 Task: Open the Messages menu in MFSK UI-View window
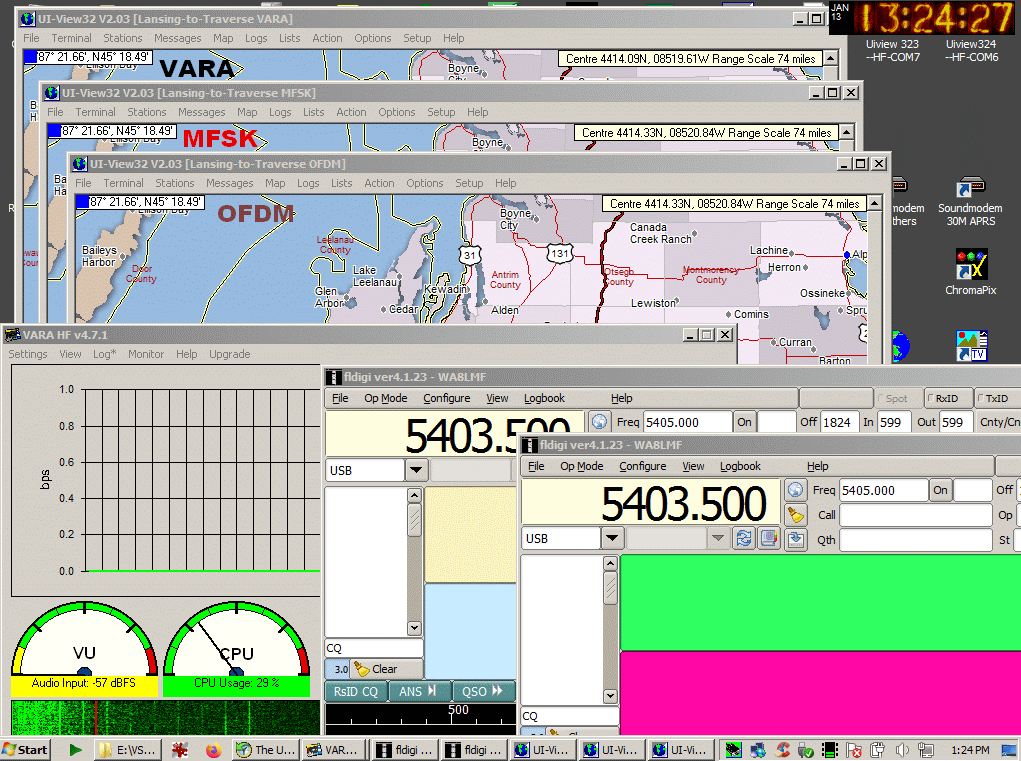coord(201,112)
